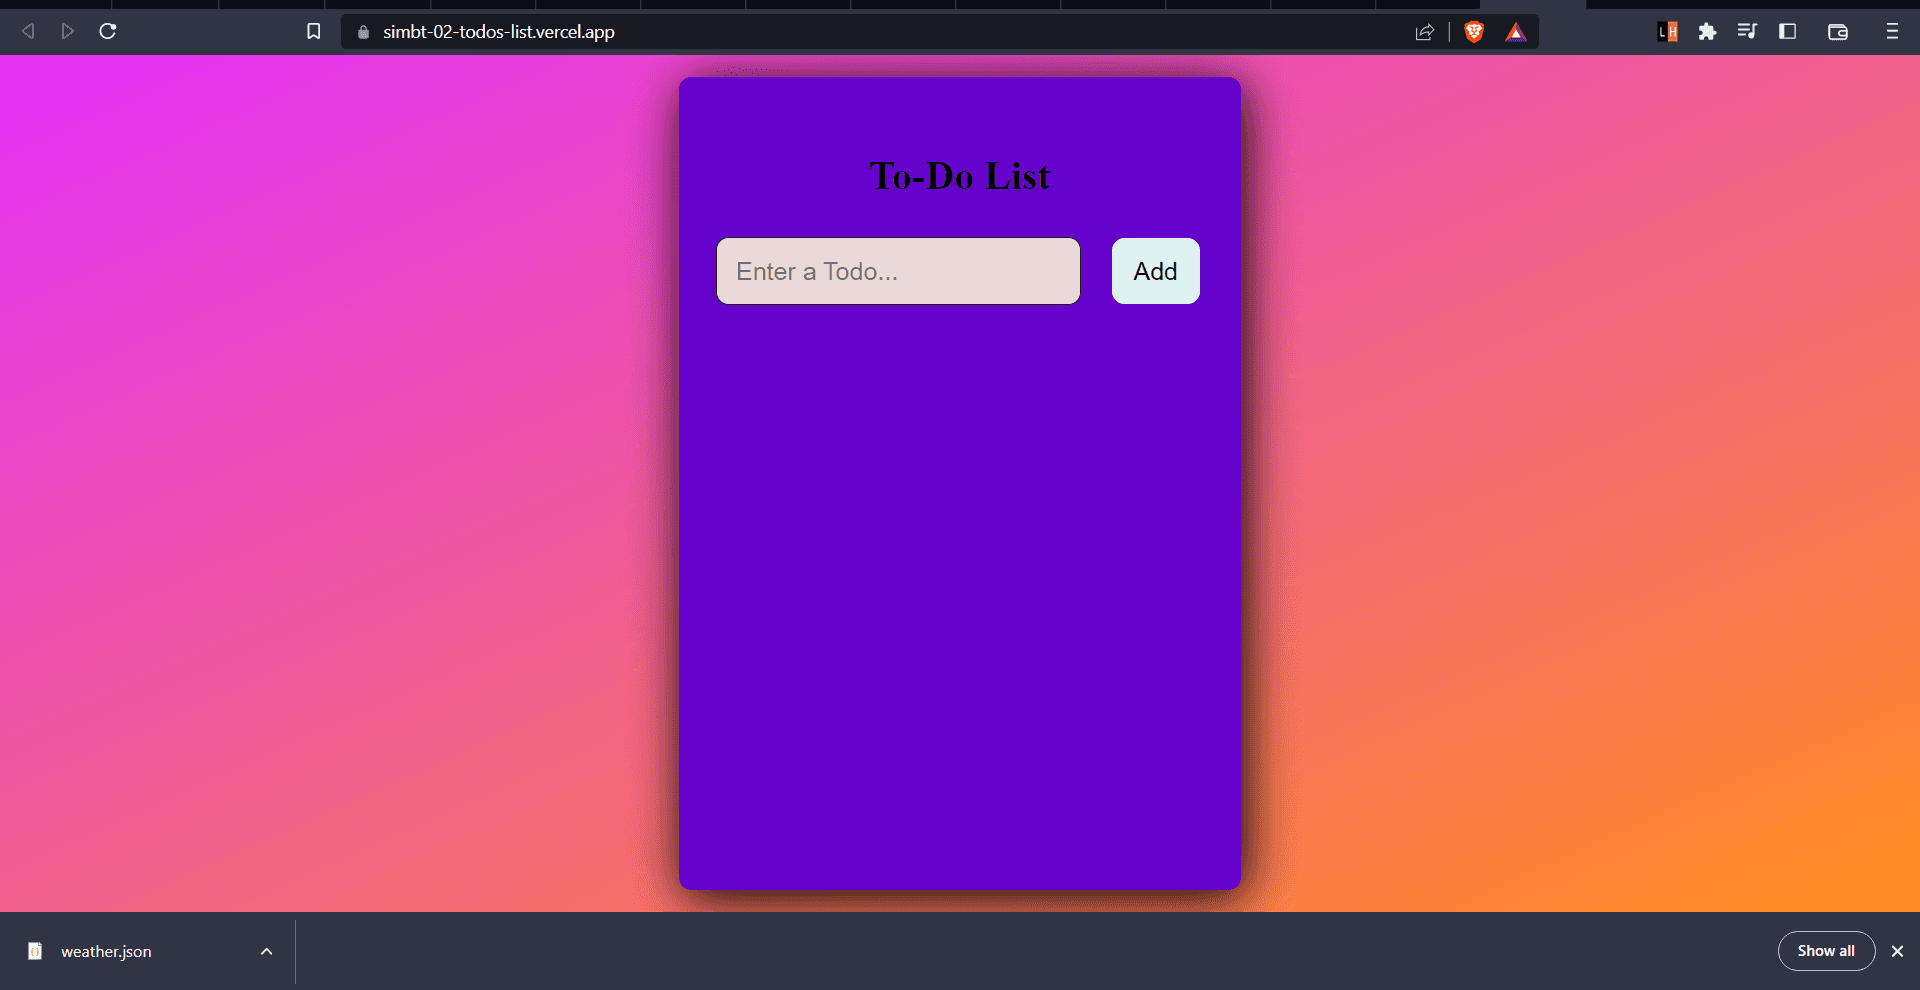
Task: Open the media playlist control icon
Action: (1747, 31)
